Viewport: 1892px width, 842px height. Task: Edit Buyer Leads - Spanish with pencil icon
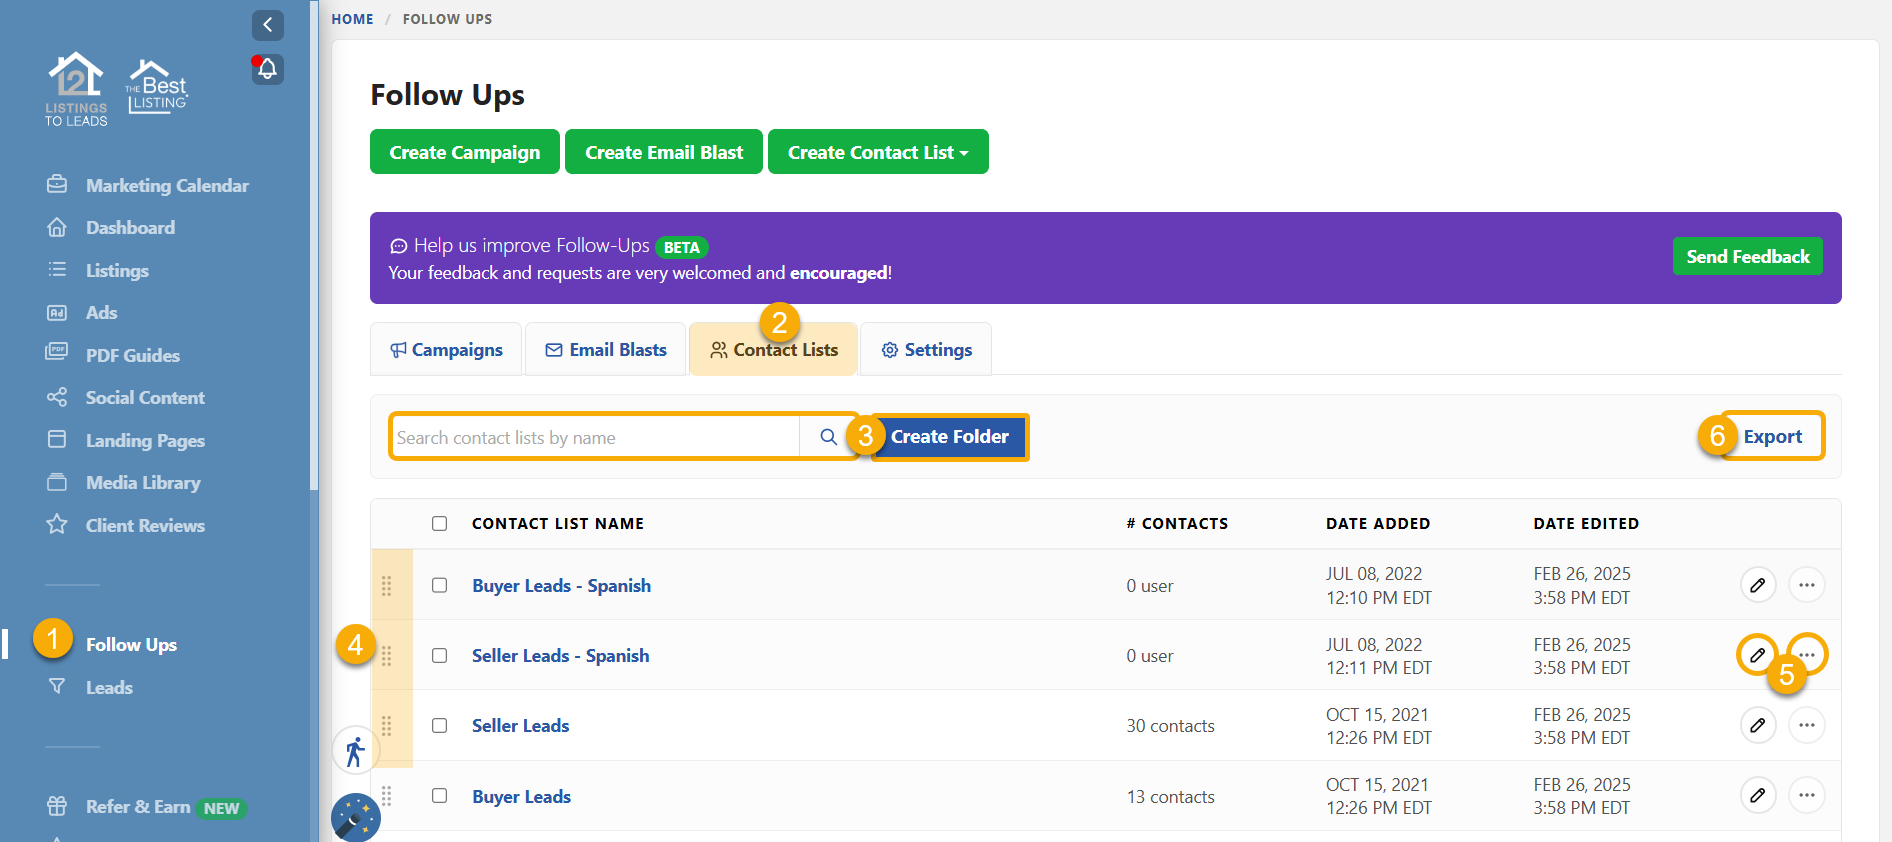pyautogui.click(x=1757, y=585)
